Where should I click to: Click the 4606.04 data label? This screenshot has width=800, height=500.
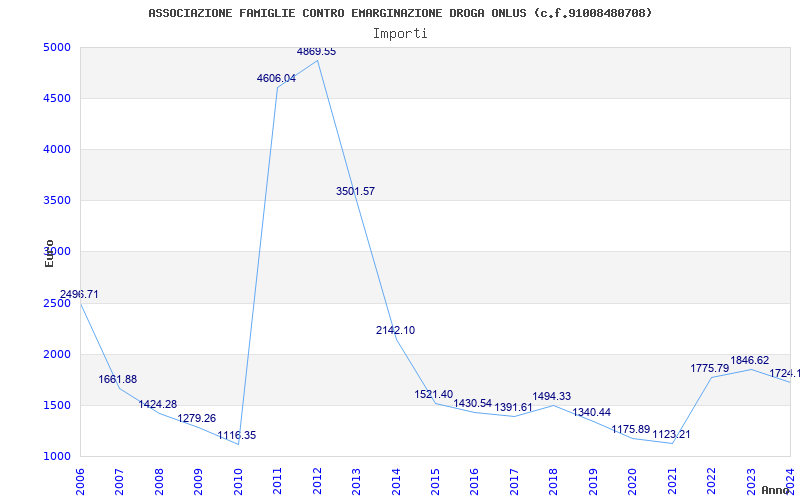276,79
